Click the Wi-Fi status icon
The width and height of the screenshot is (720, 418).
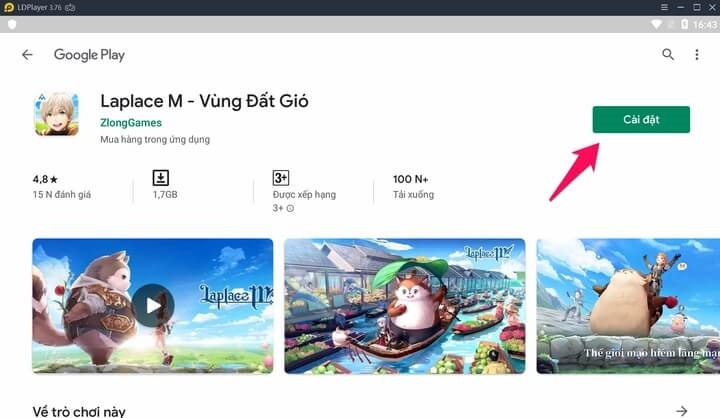click(x=656, y=24)
